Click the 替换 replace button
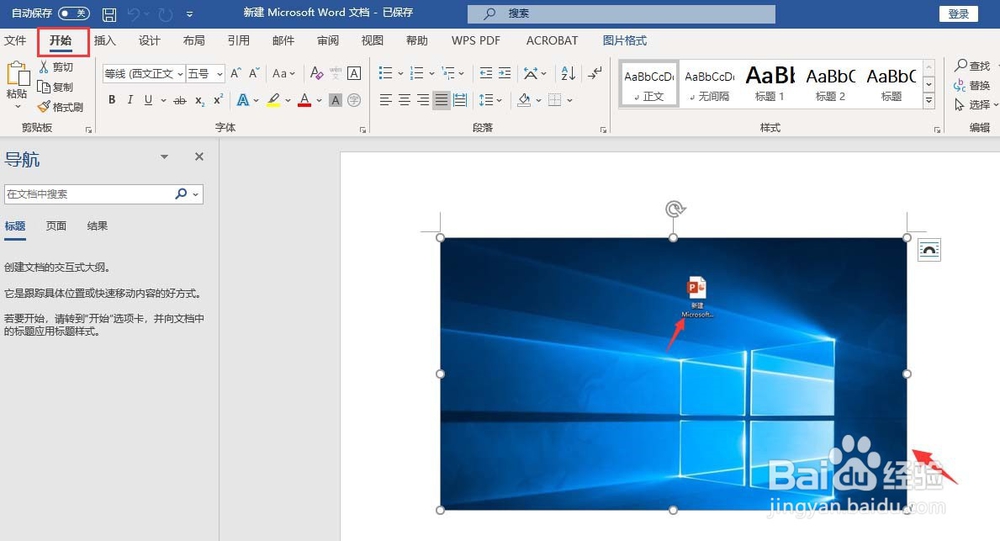Image resolution: width=1000 pixels, height=541 pixels. (973, 85)
